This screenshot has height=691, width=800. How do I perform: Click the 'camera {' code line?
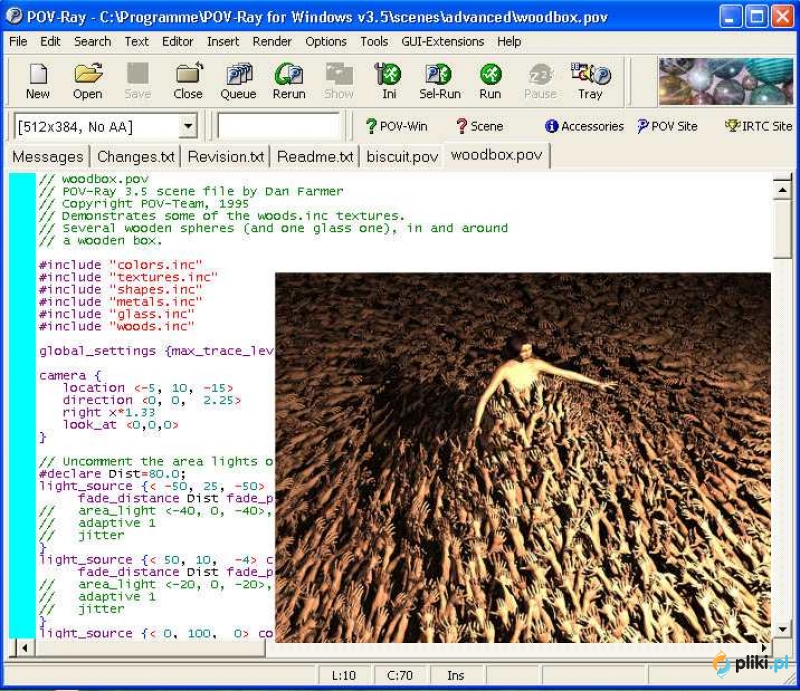(x=70, y=376)
